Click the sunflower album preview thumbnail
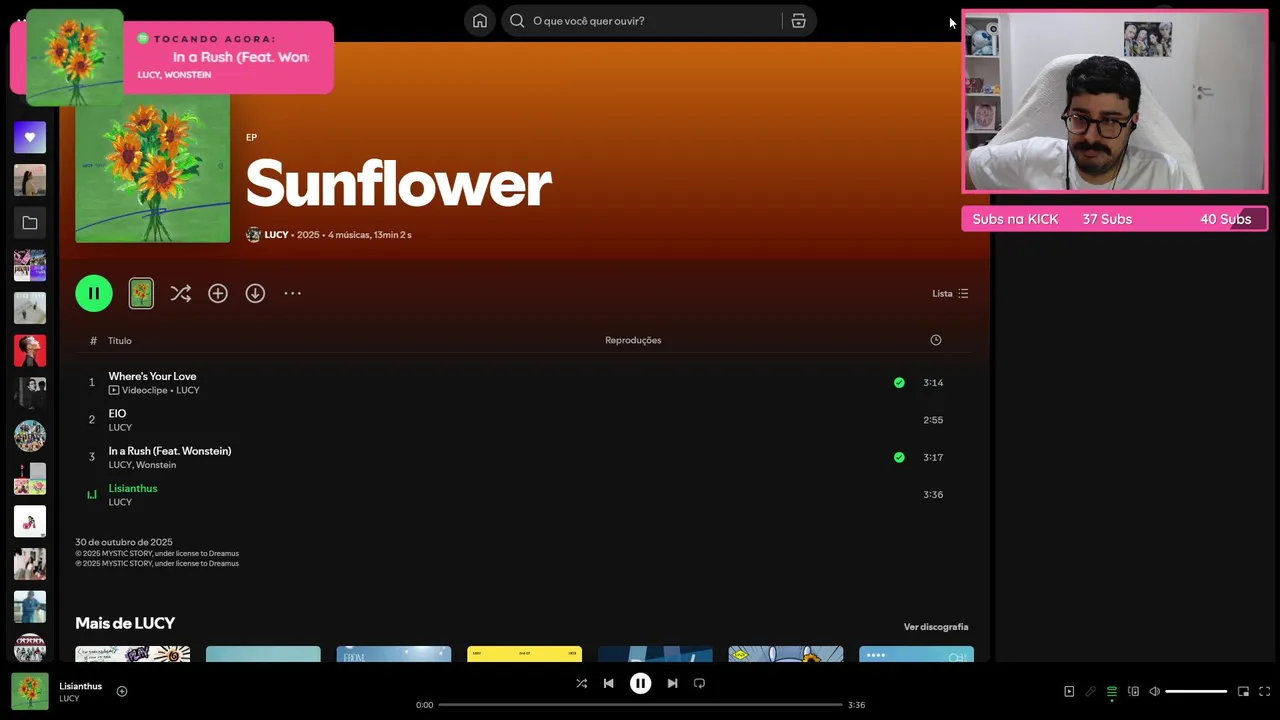The width and height of the screenshot is (1280, 720). [x=141, y=293]
